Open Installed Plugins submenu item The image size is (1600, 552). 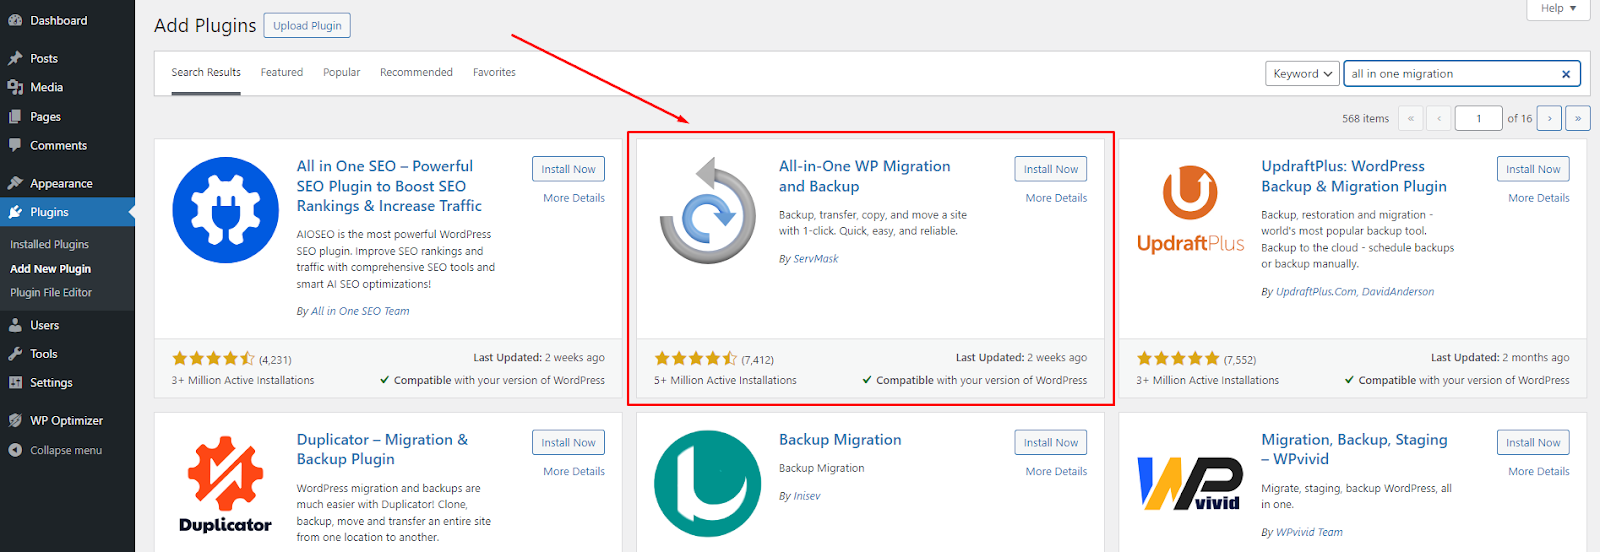tap(50, 244)
